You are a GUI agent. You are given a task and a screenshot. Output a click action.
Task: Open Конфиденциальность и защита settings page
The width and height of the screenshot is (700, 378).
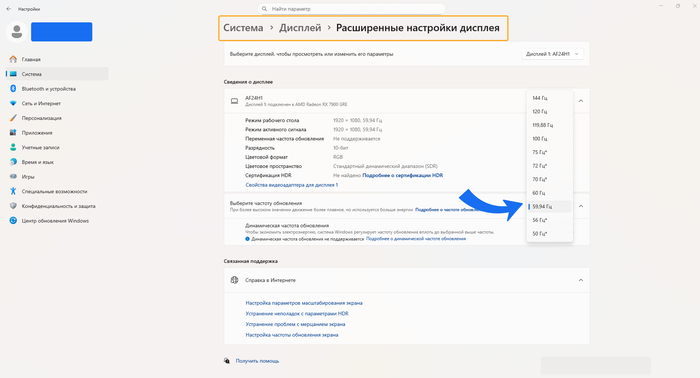pos(57,206)
